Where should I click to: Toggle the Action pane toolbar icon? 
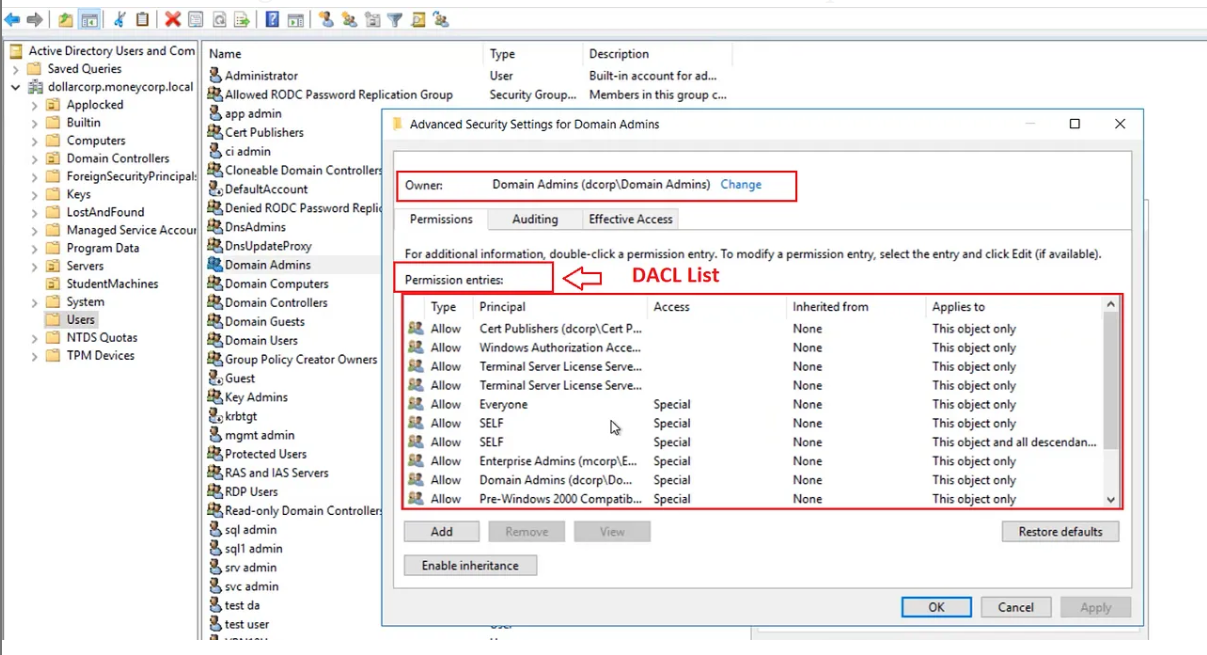click(x=295, y=19)
